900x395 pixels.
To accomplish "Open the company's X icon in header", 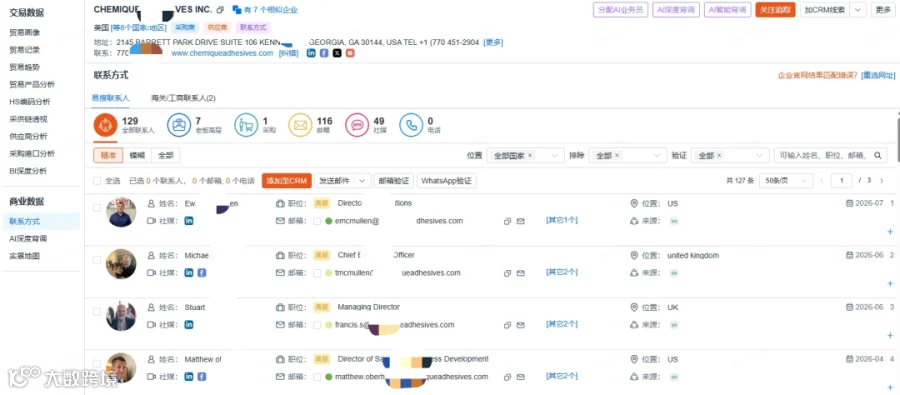I will (337, 53).
